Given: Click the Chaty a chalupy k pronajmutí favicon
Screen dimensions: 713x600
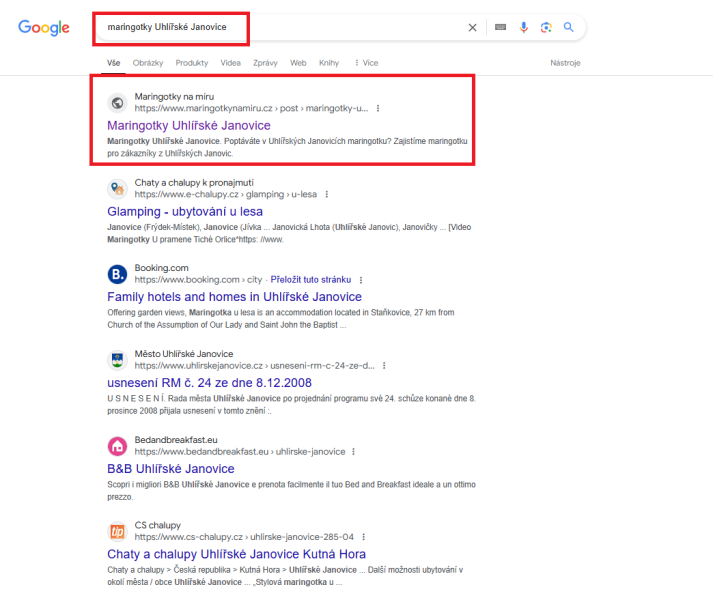Looking at the screenshot, I should (118, 188).
